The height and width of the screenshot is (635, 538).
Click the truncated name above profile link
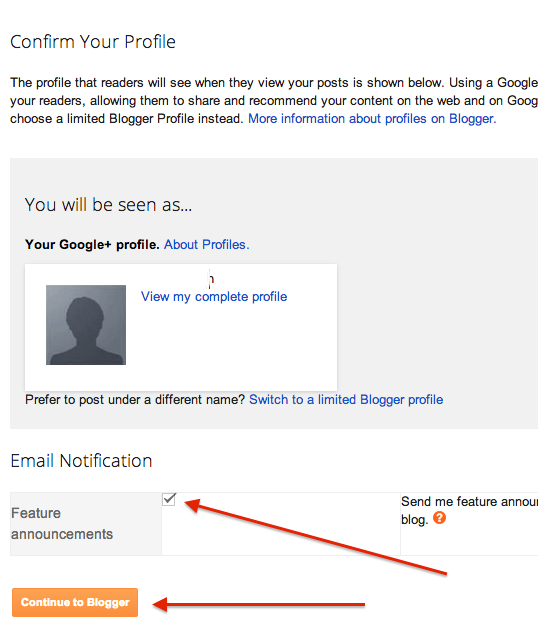coord(211,279)
